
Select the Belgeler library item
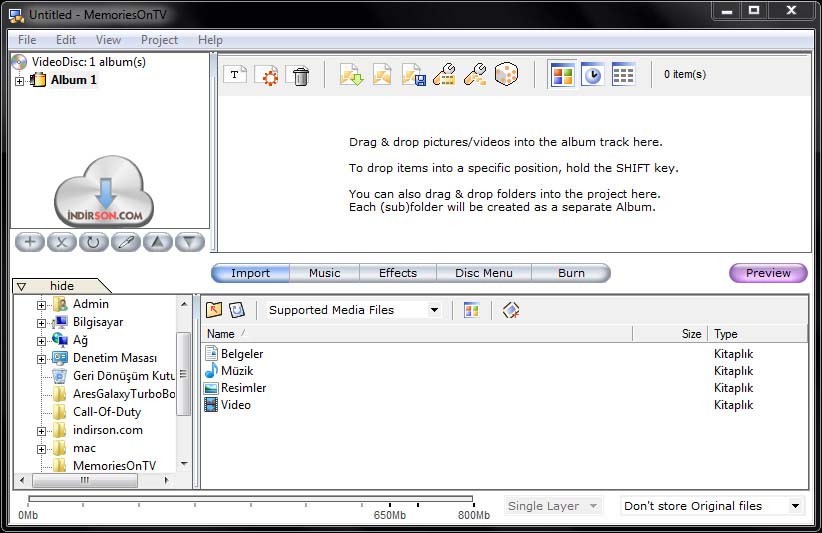[x=234, y=354]
